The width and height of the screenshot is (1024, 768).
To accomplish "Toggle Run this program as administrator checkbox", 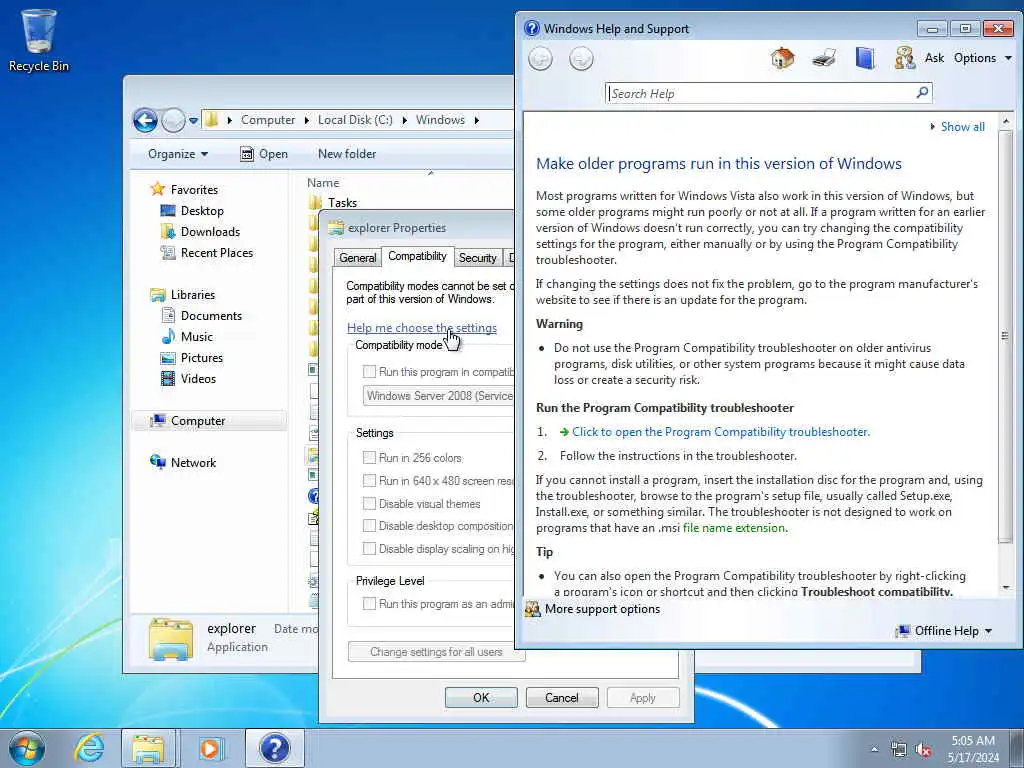I will pos(369,604).
